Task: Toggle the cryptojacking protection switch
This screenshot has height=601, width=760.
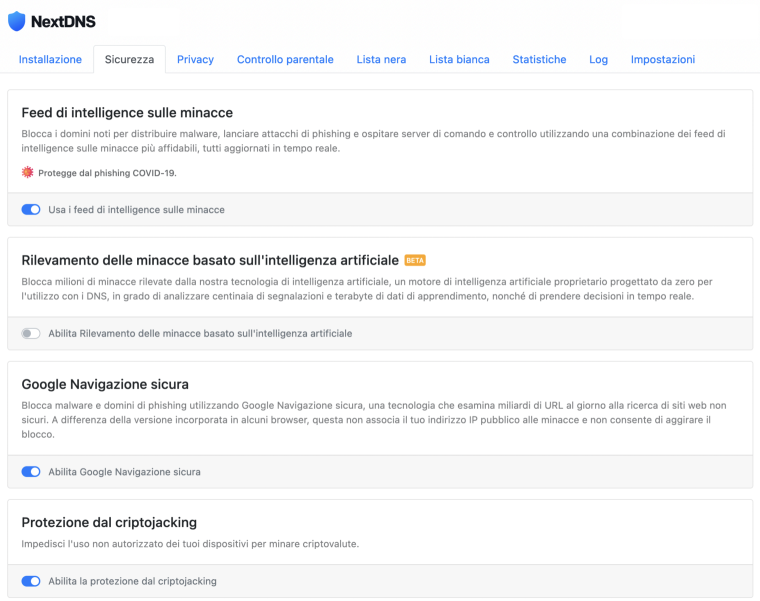Action: 31,581
